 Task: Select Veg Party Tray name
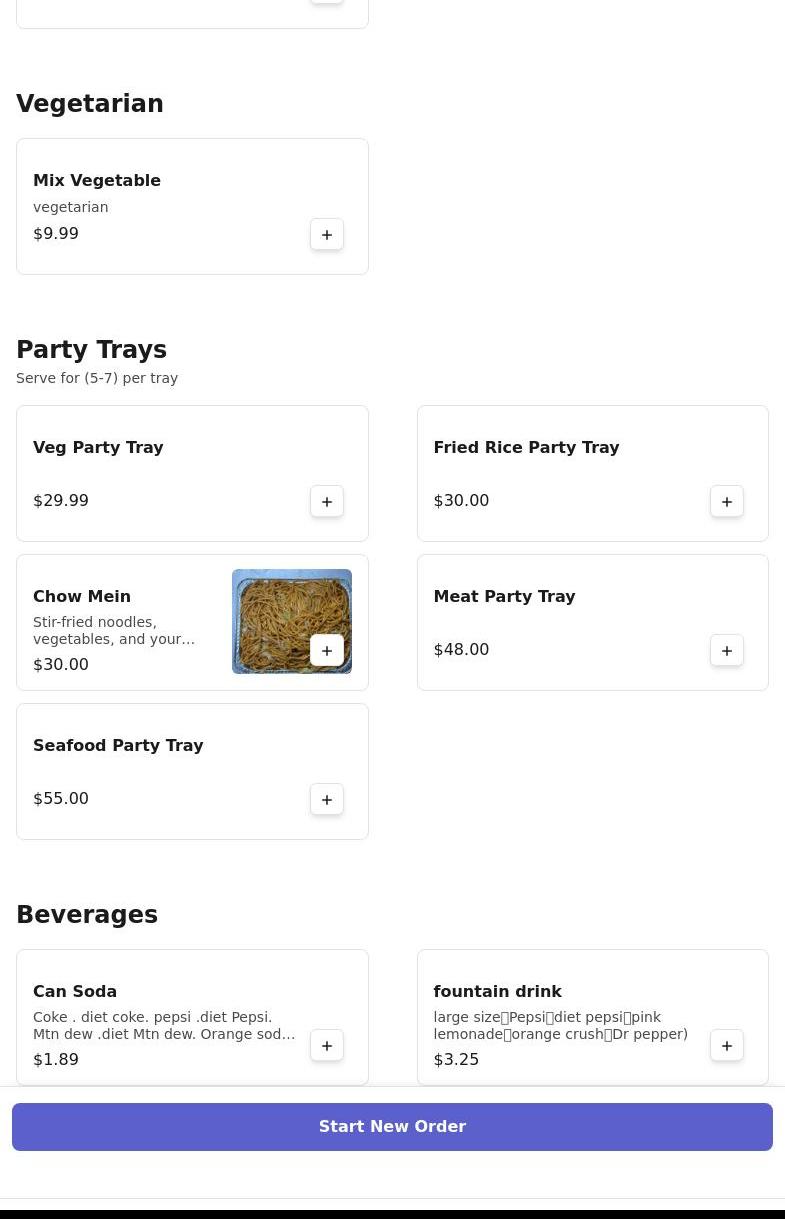(98, 448)
